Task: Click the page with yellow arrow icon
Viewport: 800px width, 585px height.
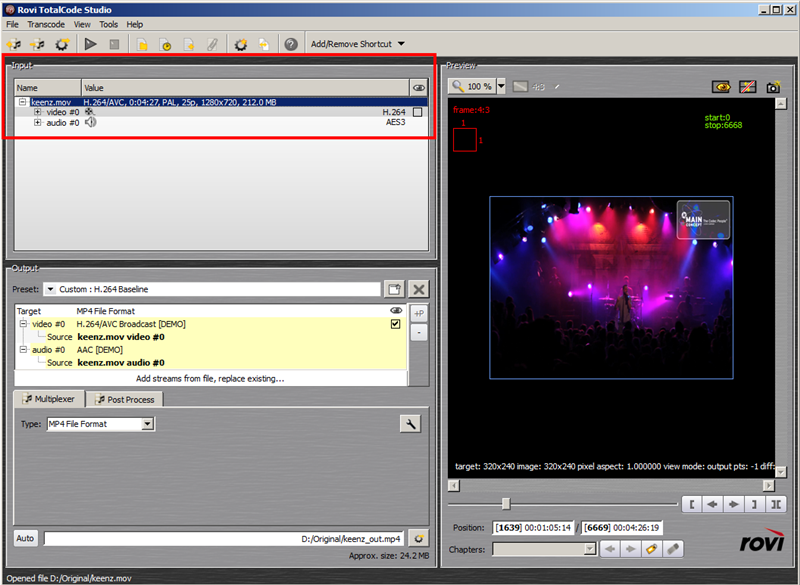Action: [189, 44]
